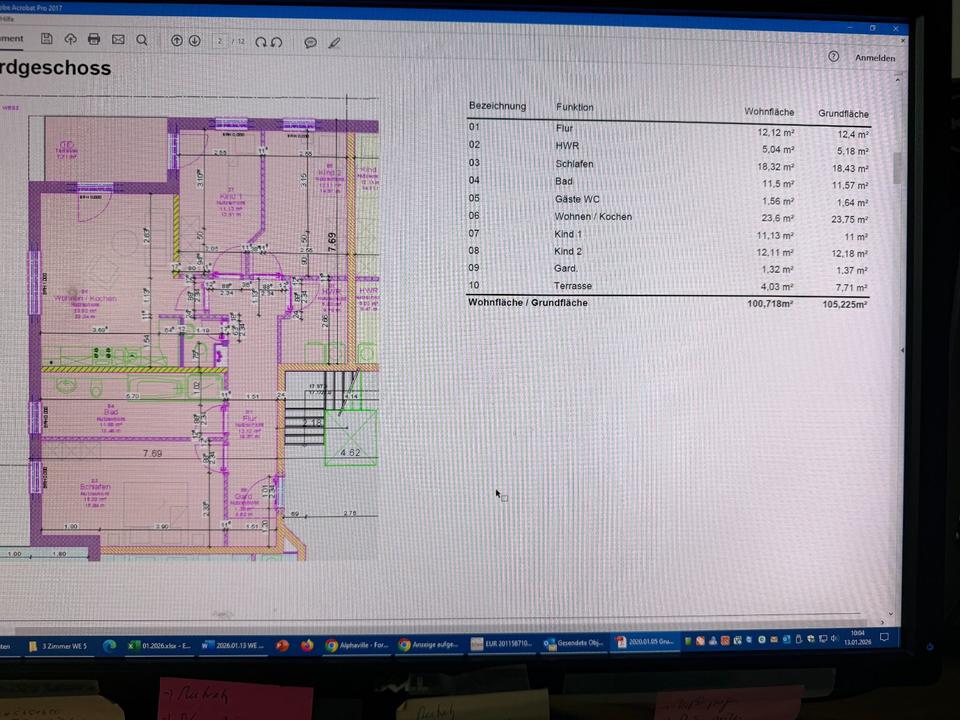The height and width of the screenshot is (720, 960).
Task: Select the highlighter pen tool
Action: point(334,43)
